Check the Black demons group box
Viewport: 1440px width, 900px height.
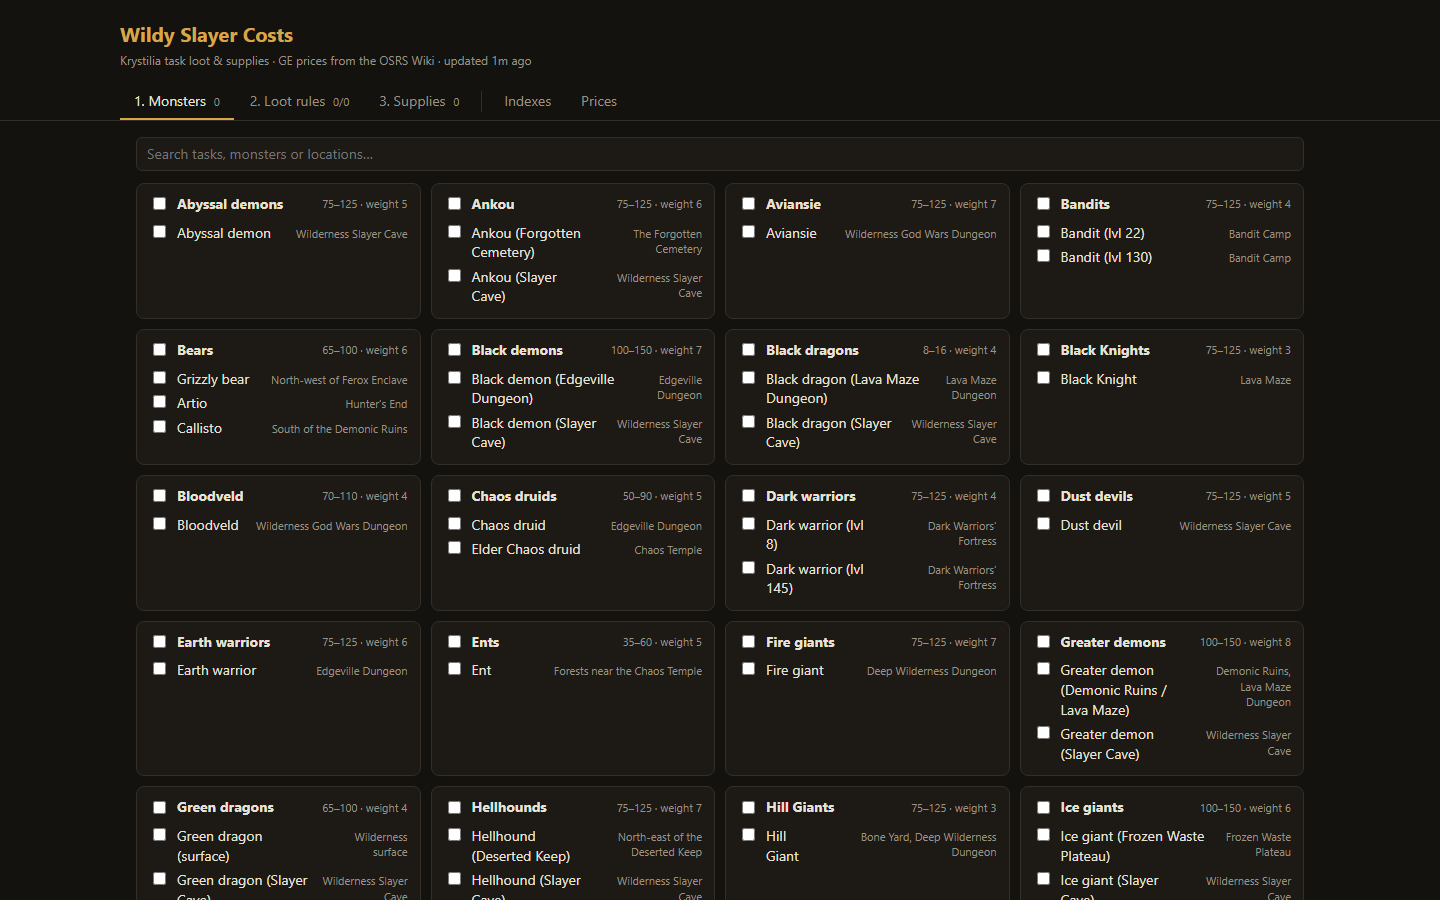coord(454,350)
